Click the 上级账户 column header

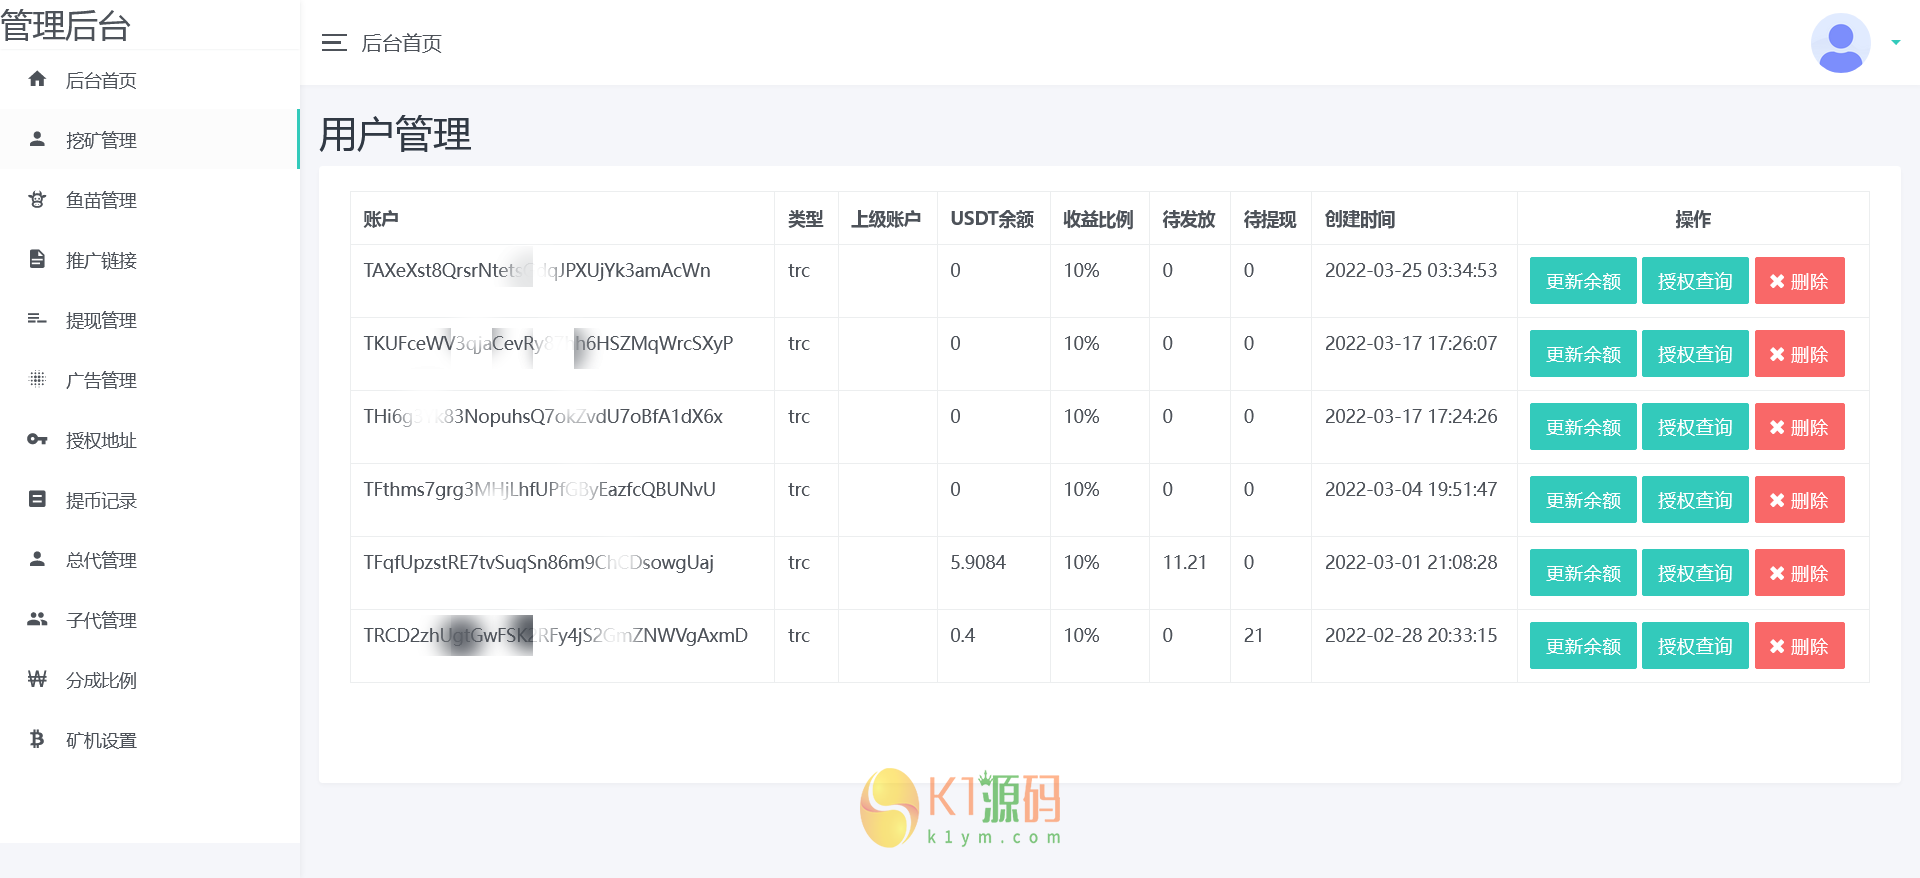click(886, 219)
